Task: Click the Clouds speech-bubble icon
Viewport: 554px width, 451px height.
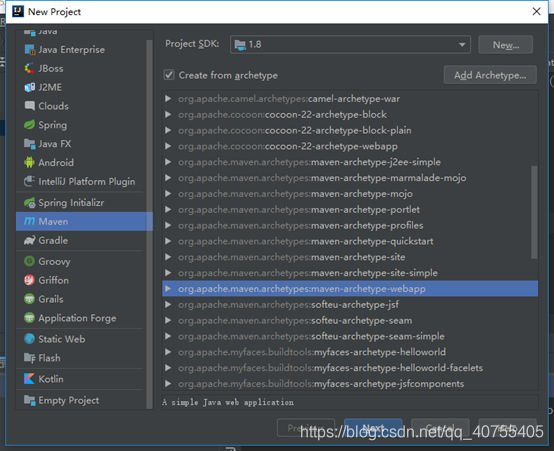Action: [x=30, y=106]
